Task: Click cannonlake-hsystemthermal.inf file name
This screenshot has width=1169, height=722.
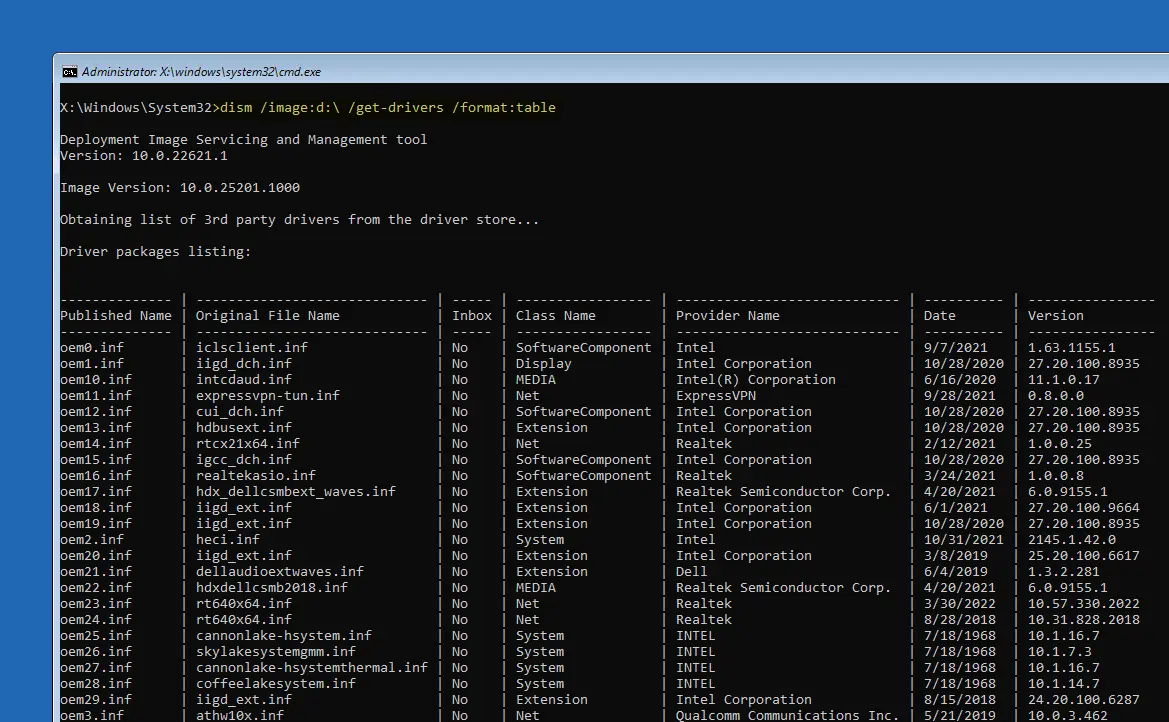Action: (x=312, y=668)
